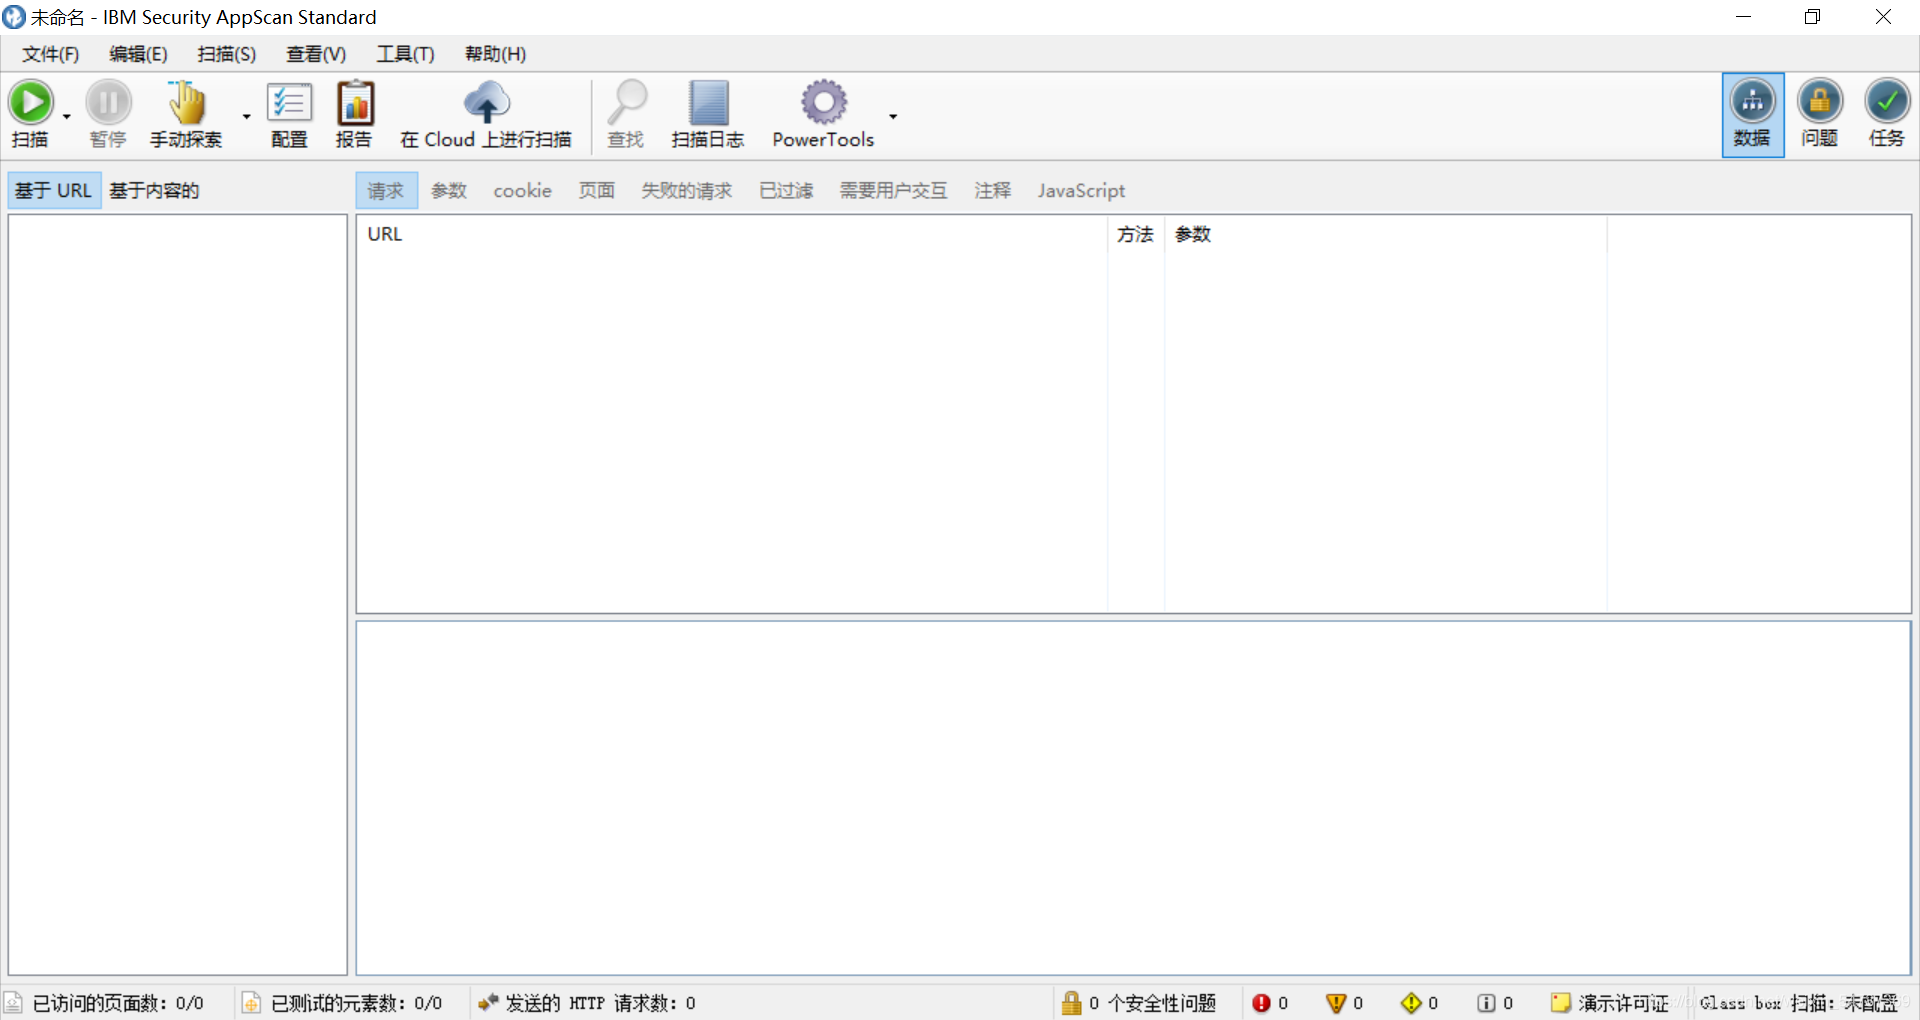This screenshot has width=1920, height=1020.
Task: Select the cookie tab
Action: (x=522, y=190)
